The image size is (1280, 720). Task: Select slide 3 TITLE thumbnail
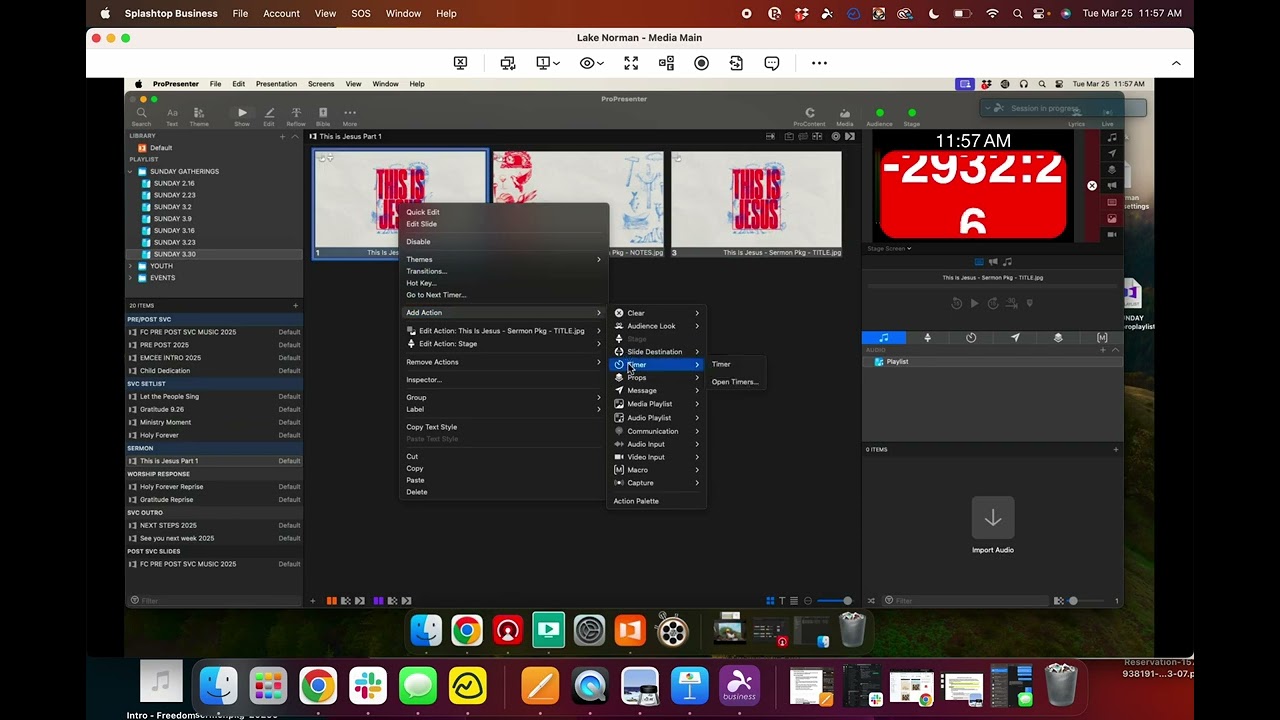point(756,204)
